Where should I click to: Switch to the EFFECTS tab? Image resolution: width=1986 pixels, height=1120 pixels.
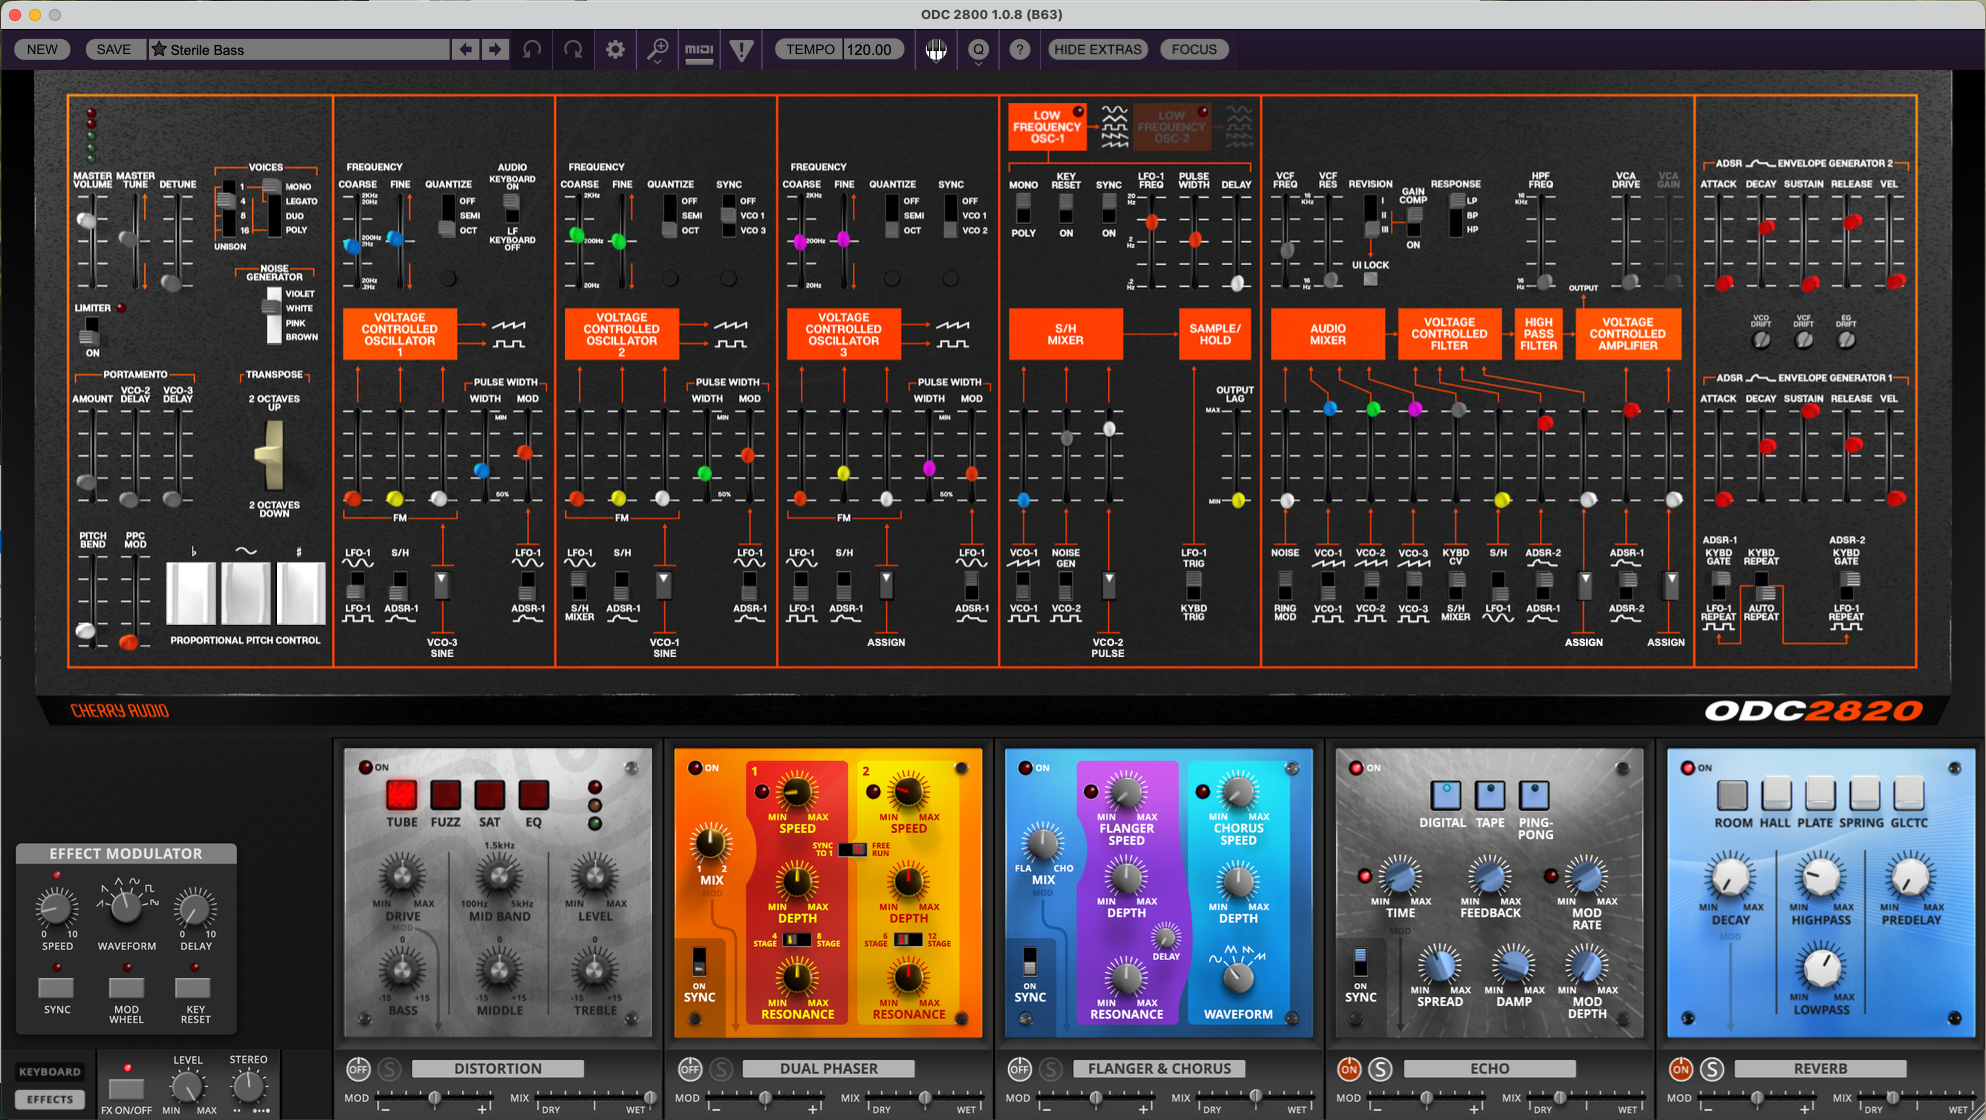click(50, 1099)
